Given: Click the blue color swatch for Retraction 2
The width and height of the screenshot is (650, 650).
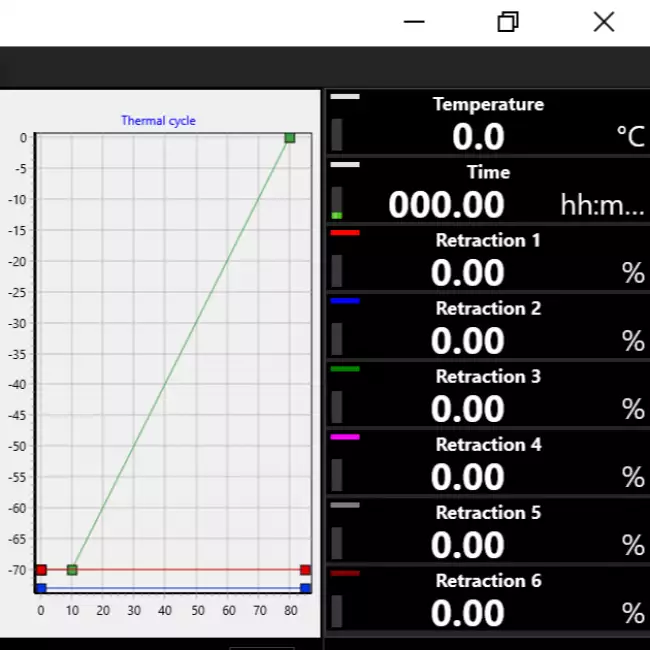Looking at the screenshot, I should click(x=345, y=301).
